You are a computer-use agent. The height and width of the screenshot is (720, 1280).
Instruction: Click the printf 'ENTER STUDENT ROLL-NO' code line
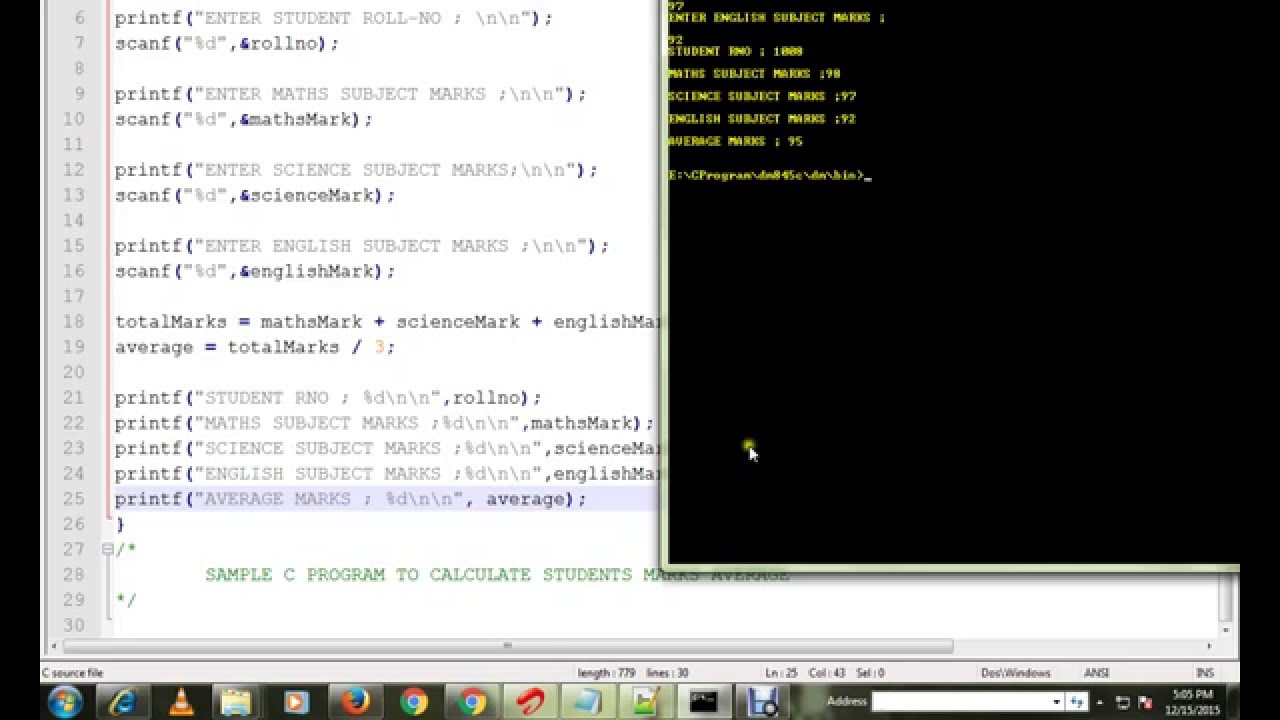[334, 19]
